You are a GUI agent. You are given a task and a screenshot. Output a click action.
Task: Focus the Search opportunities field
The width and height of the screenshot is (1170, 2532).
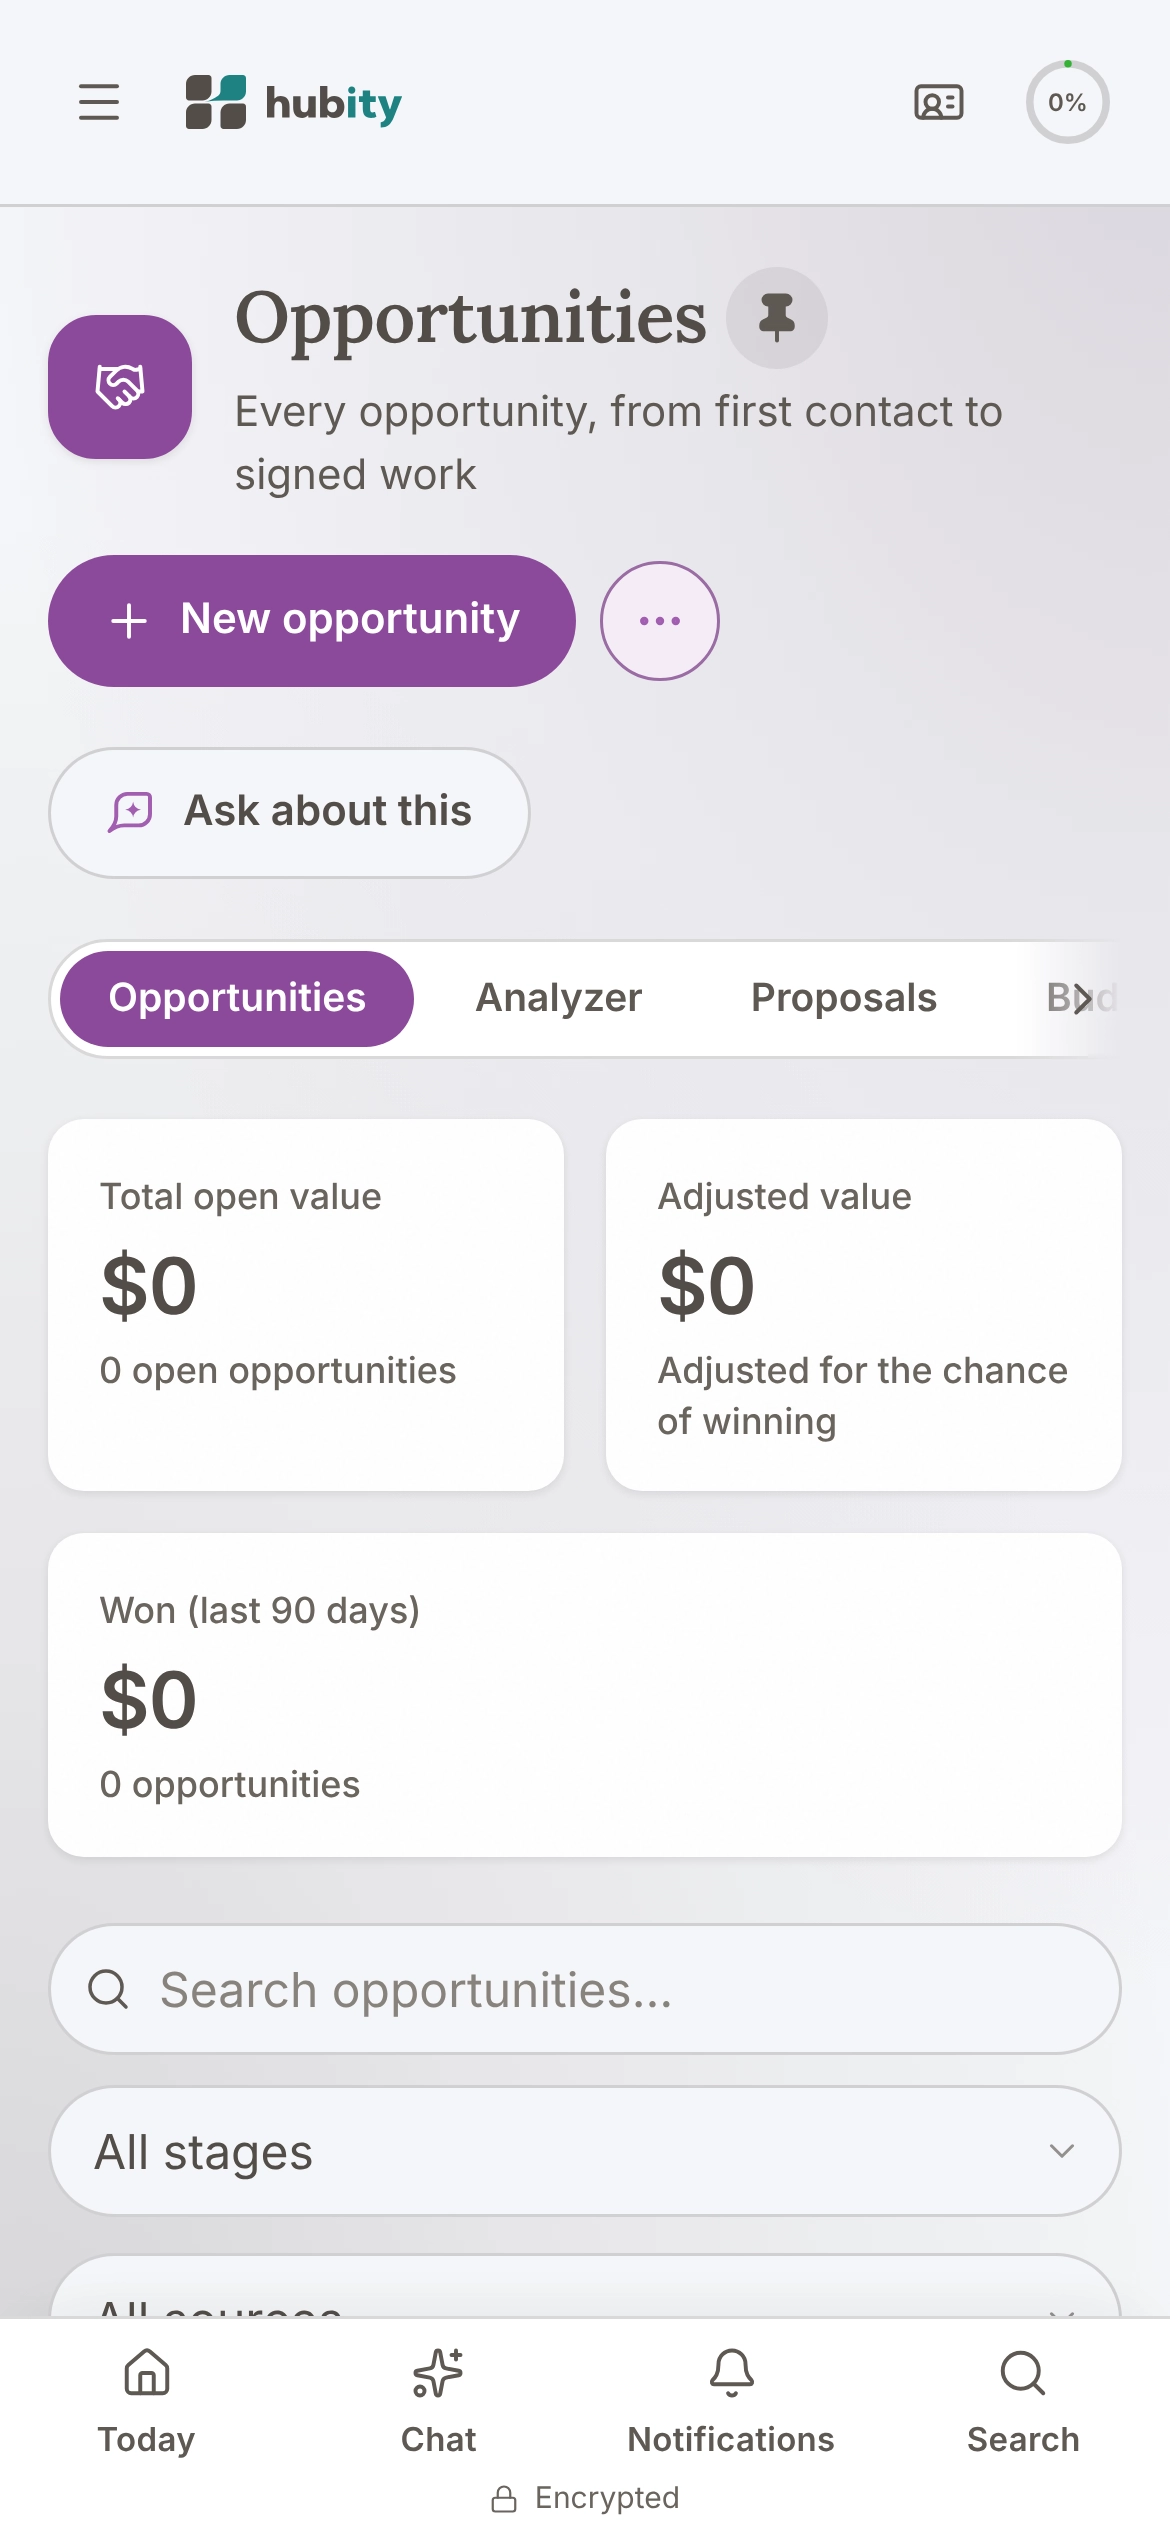tap(585, 1989)
